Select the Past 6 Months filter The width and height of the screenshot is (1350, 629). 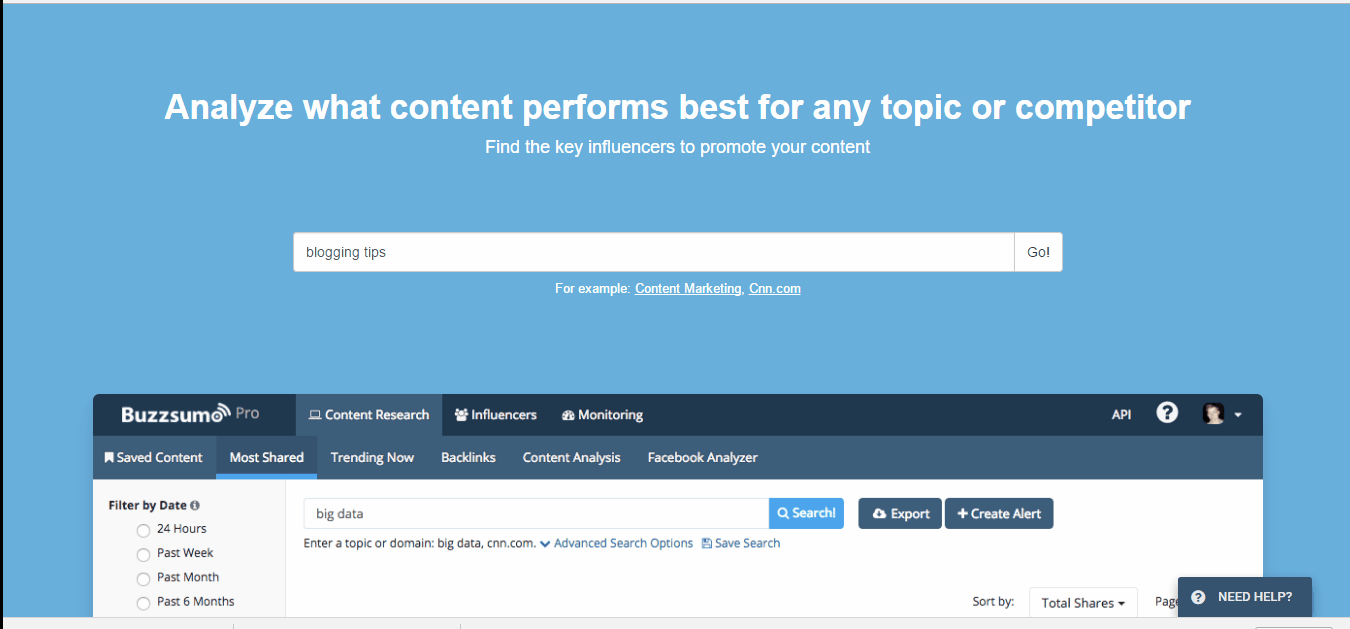(143, 601)
